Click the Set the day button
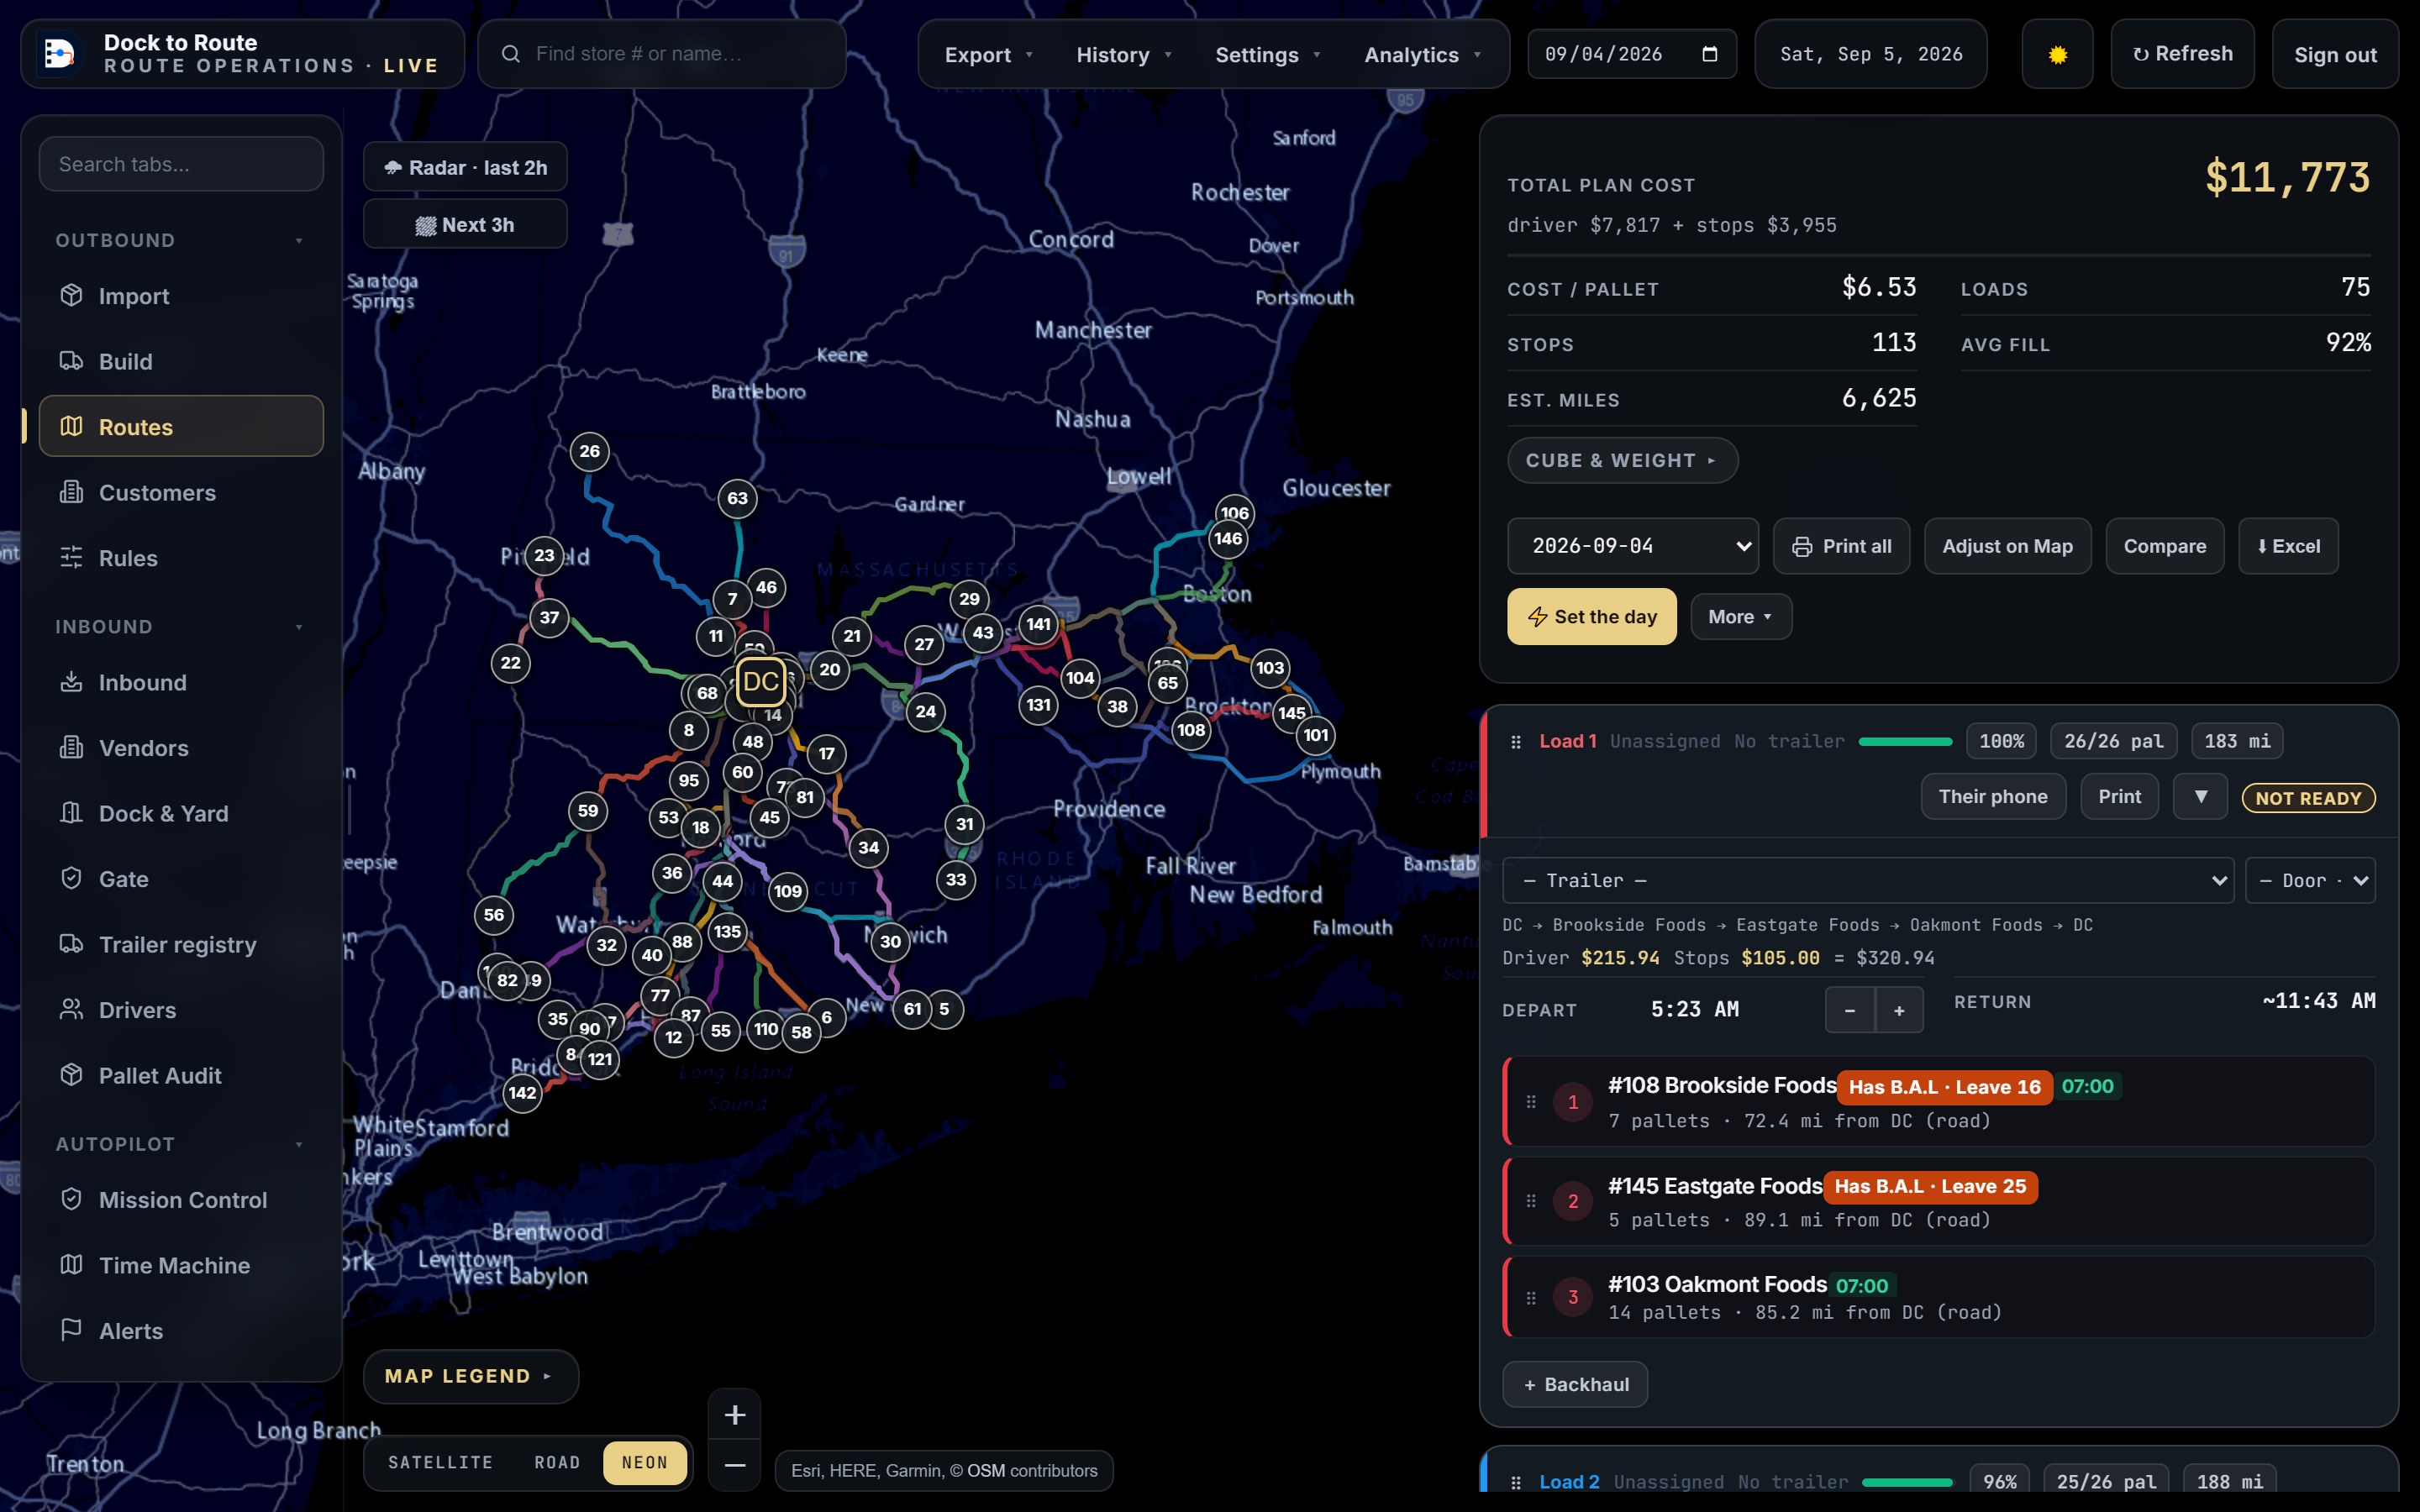 pos(1592,617)
